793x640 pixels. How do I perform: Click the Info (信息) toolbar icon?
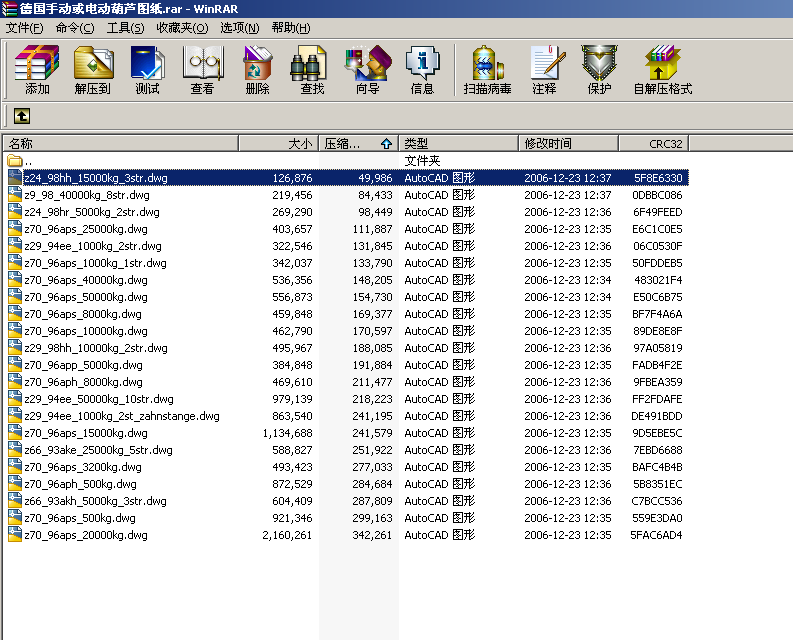[423, 63]
